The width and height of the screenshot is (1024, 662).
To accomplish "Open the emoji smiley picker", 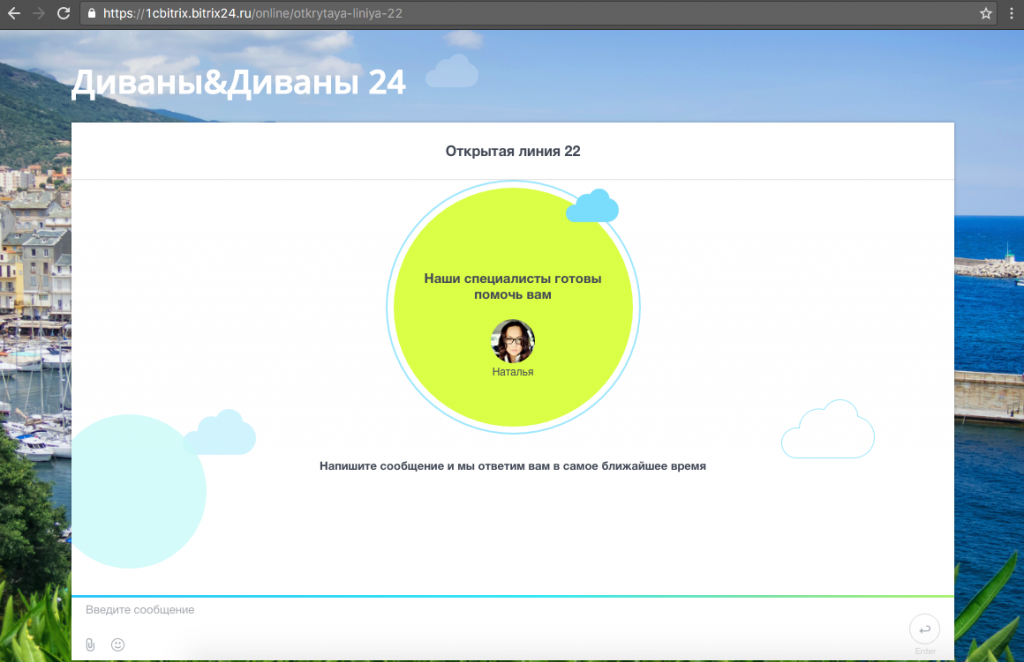I will coord(118,644).
